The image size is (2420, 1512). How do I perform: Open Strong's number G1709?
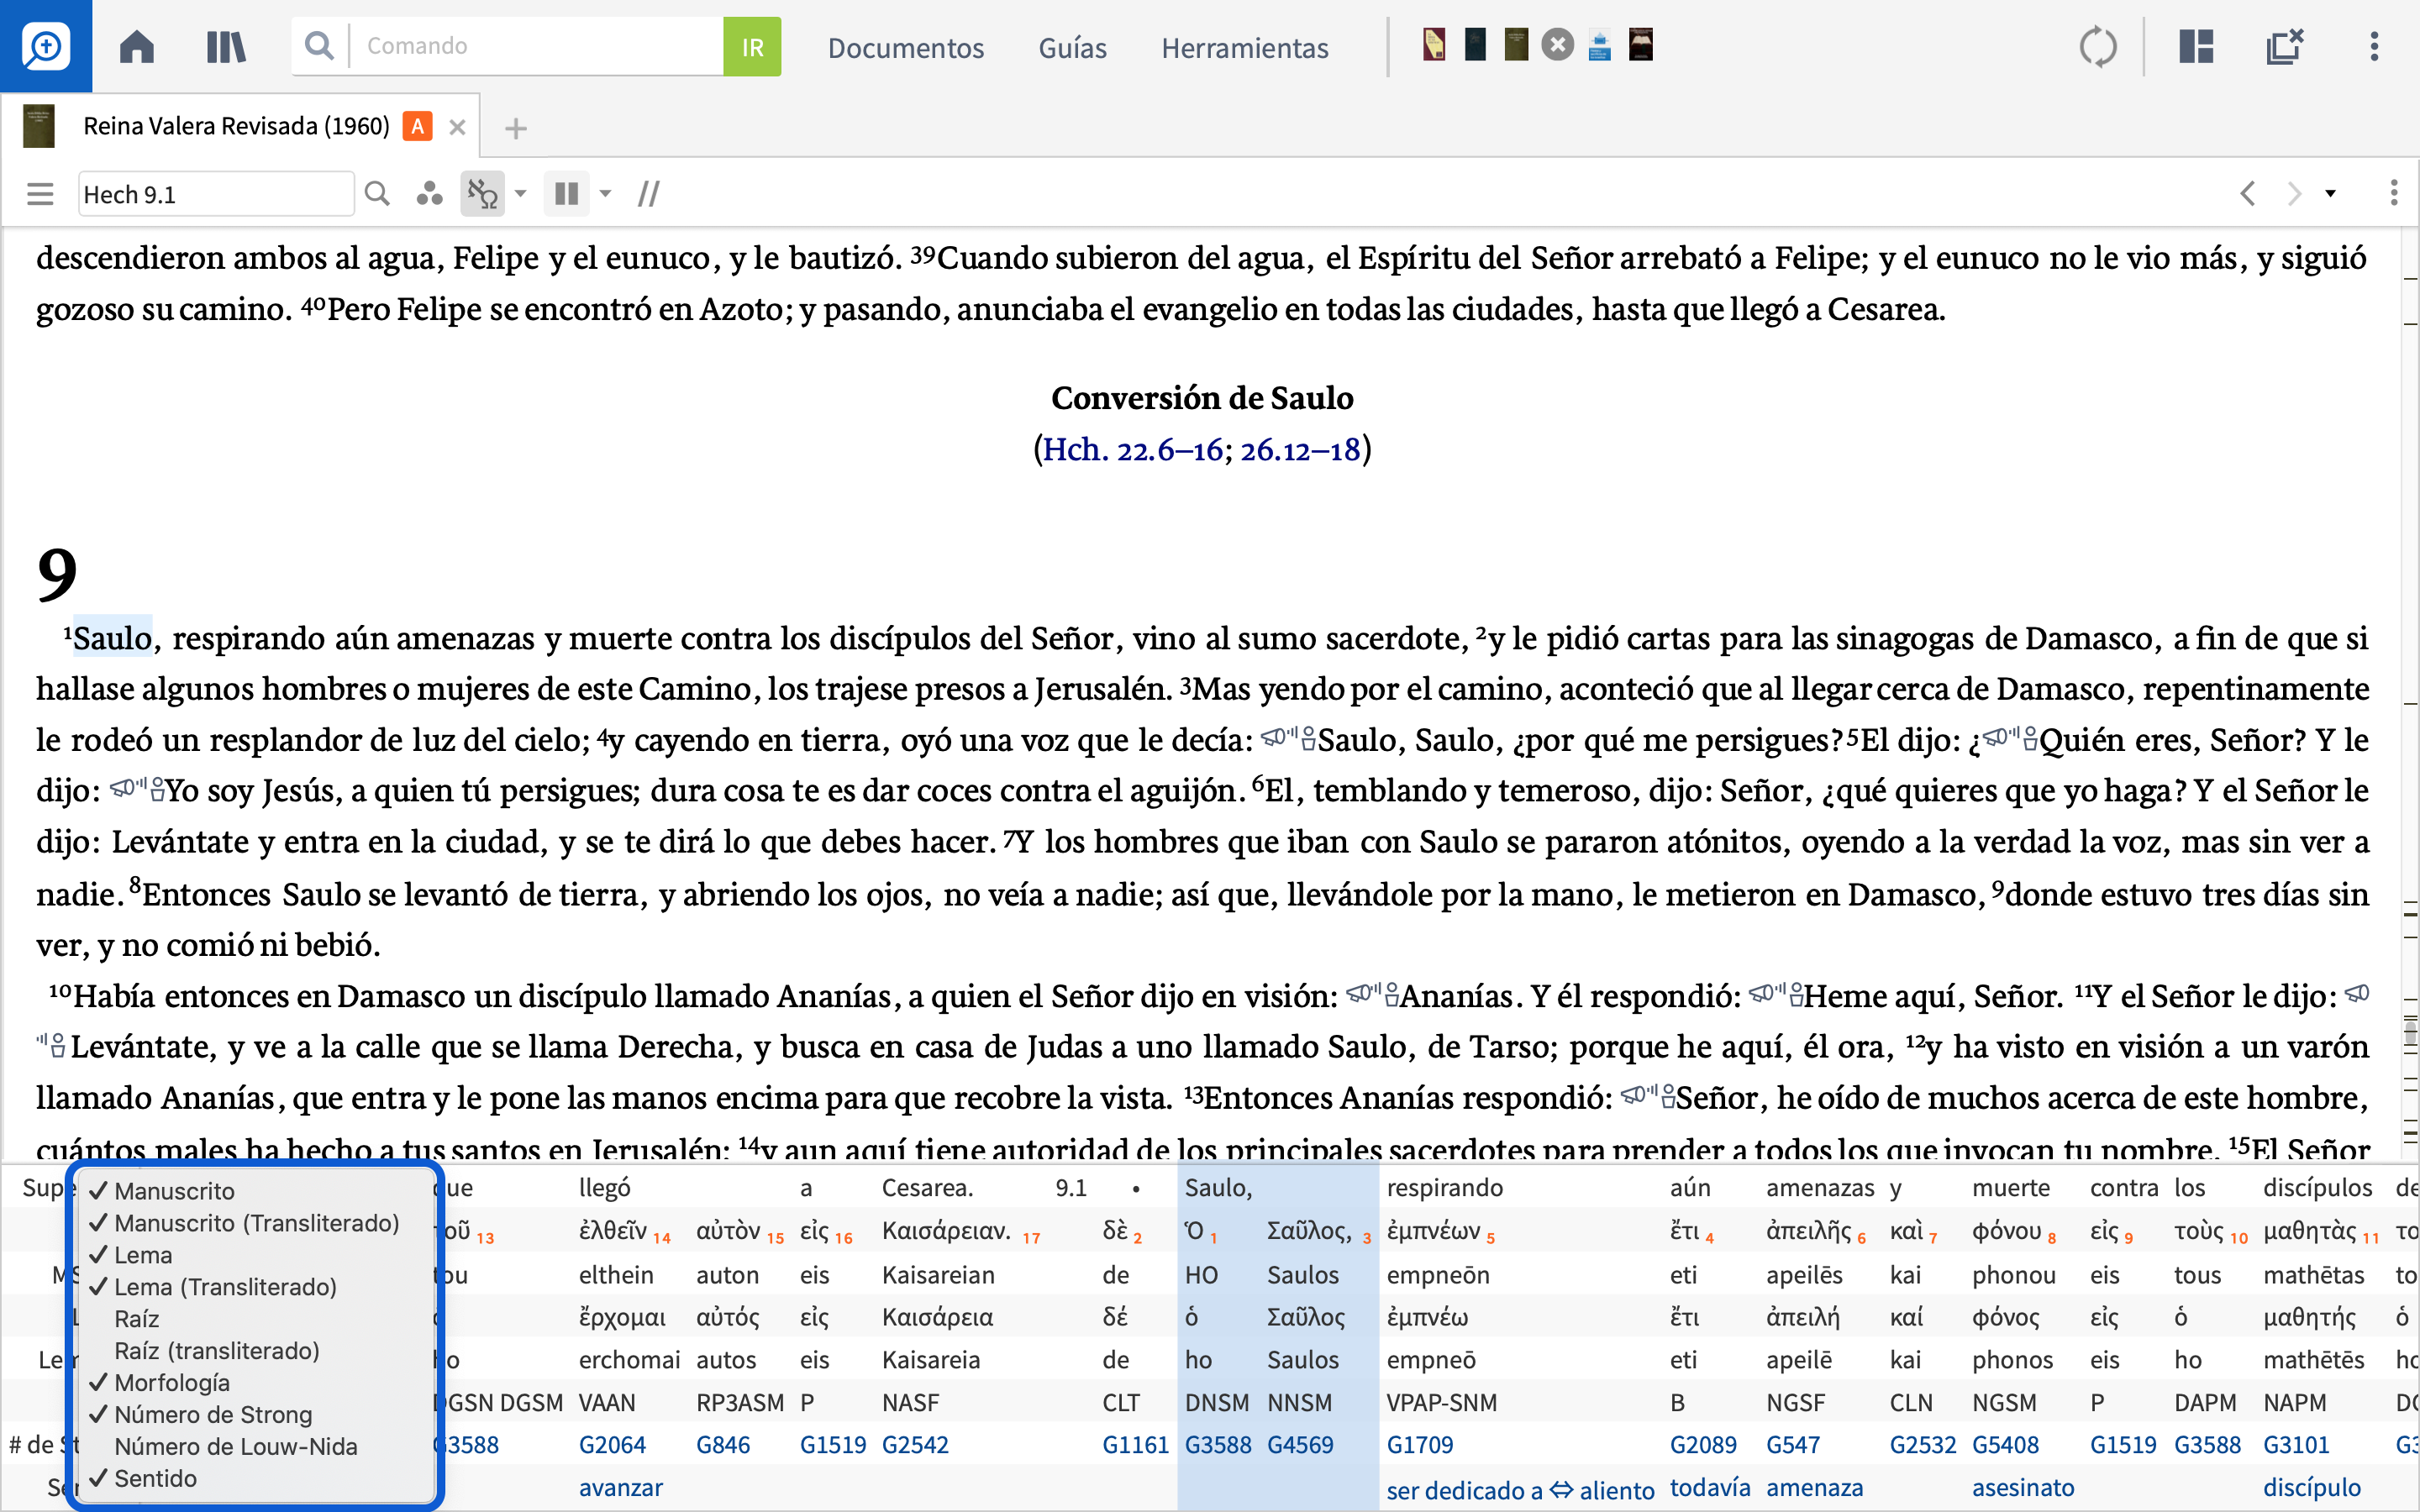[1420, 1445]
